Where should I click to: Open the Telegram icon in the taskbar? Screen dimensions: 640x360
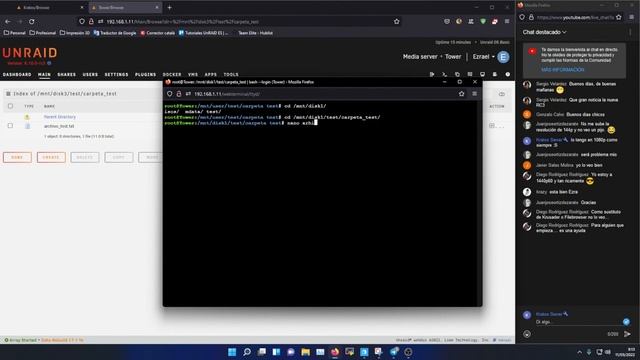pos(394,352)
